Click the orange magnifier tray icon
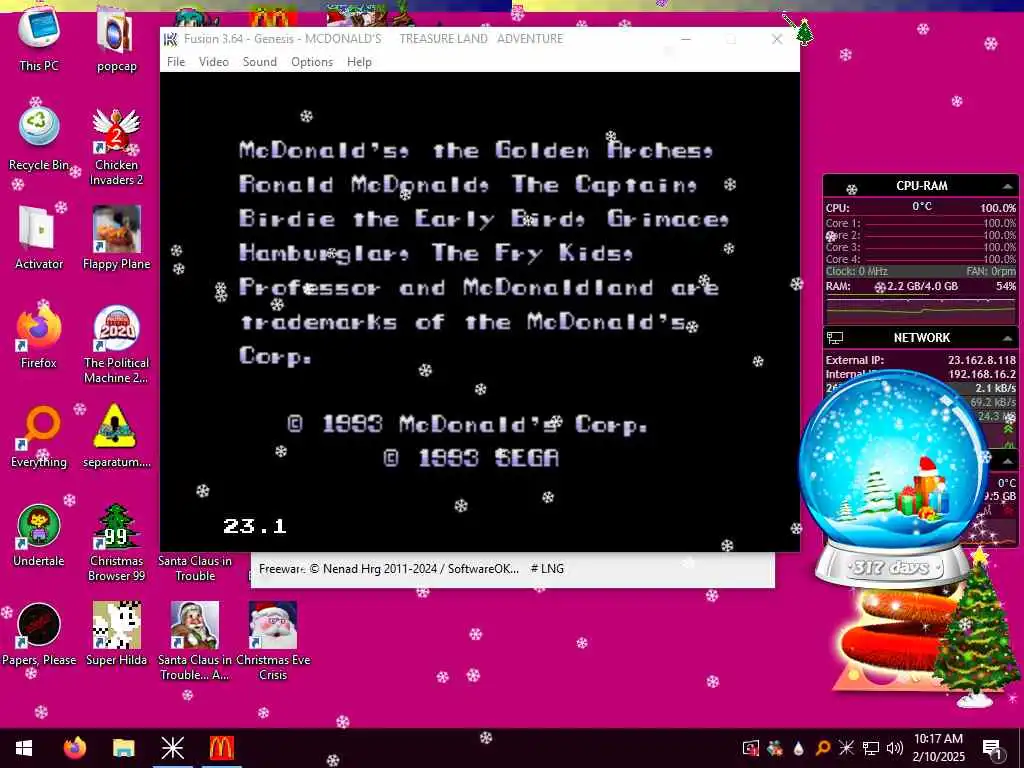Screen dimensions: 1024x768 (823, 748)
